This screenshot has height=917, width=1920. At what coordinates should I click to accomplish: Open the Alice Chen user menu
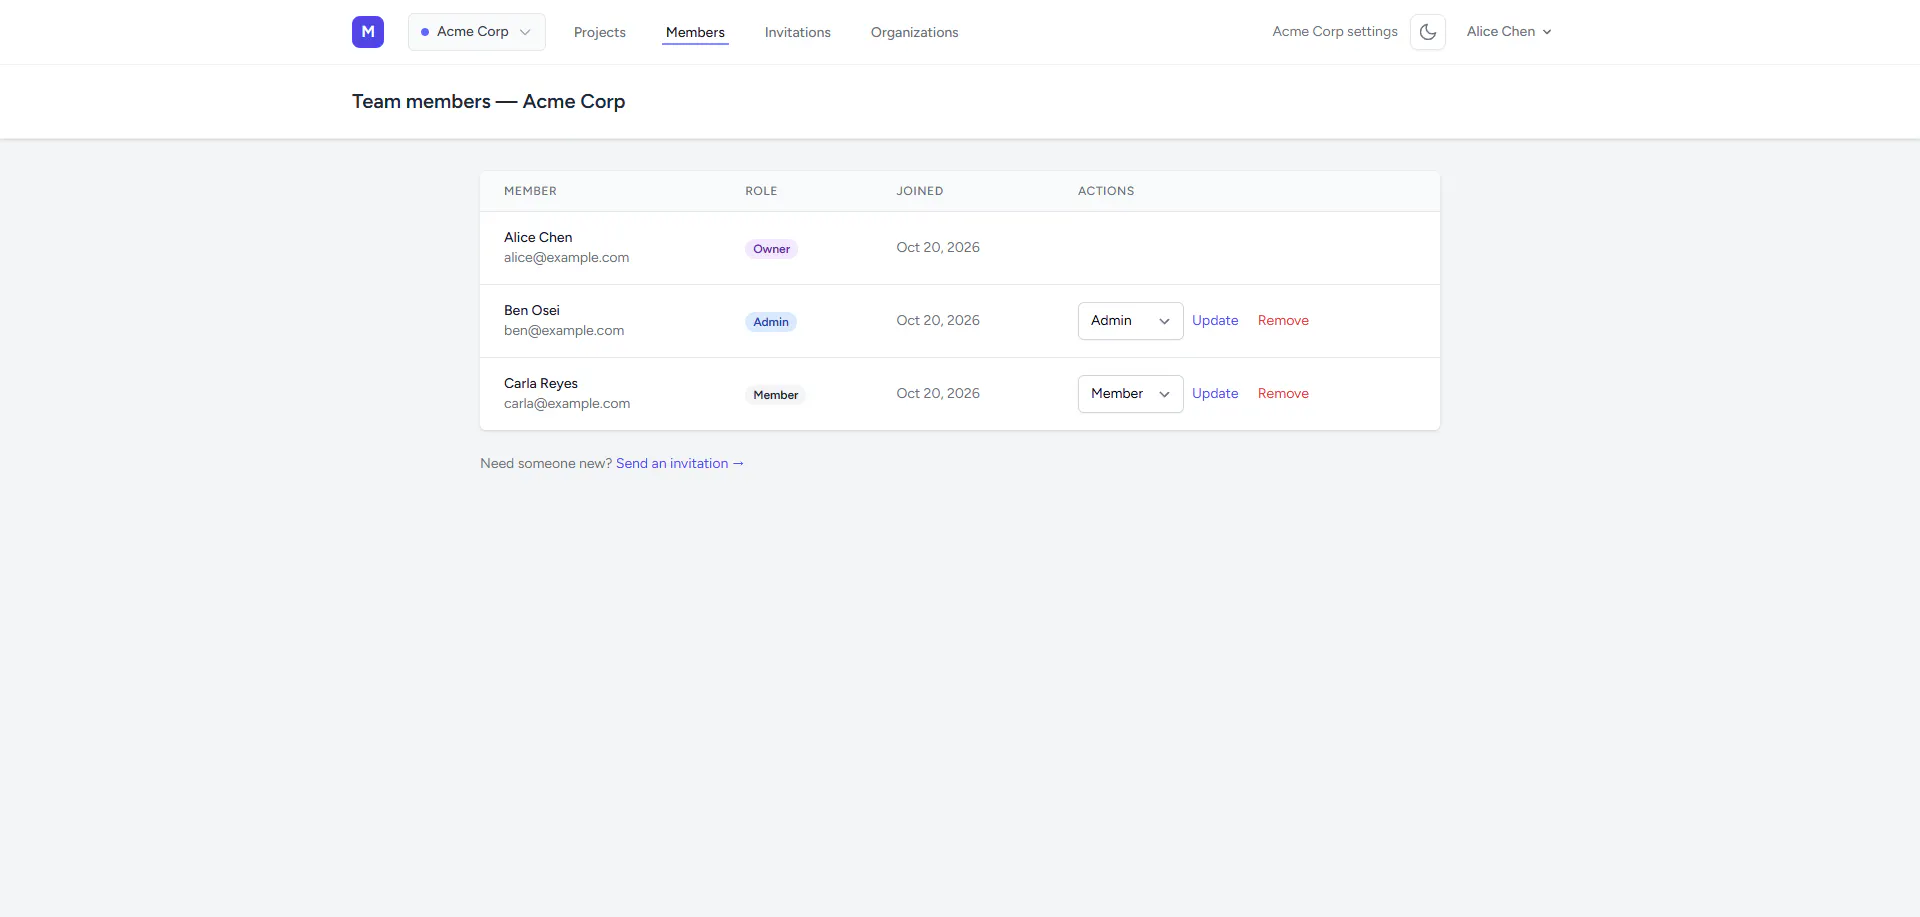[x=1509, y=32]
